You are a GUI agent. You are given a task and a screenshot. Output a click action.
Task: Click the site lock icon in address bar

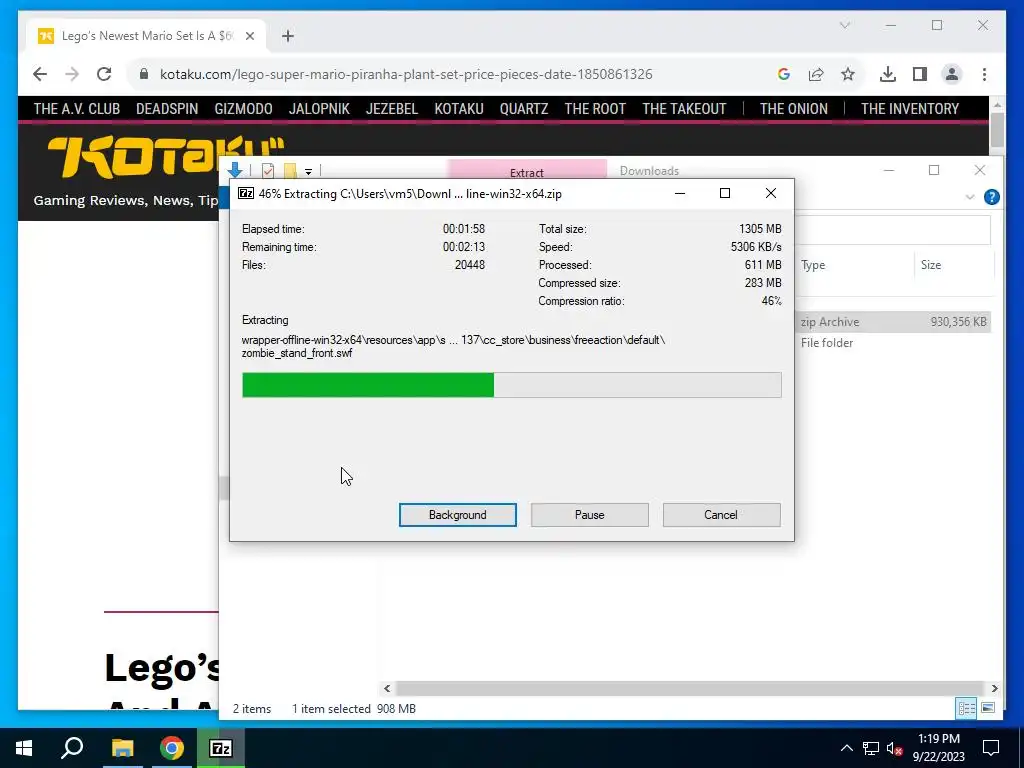(144, 74)
